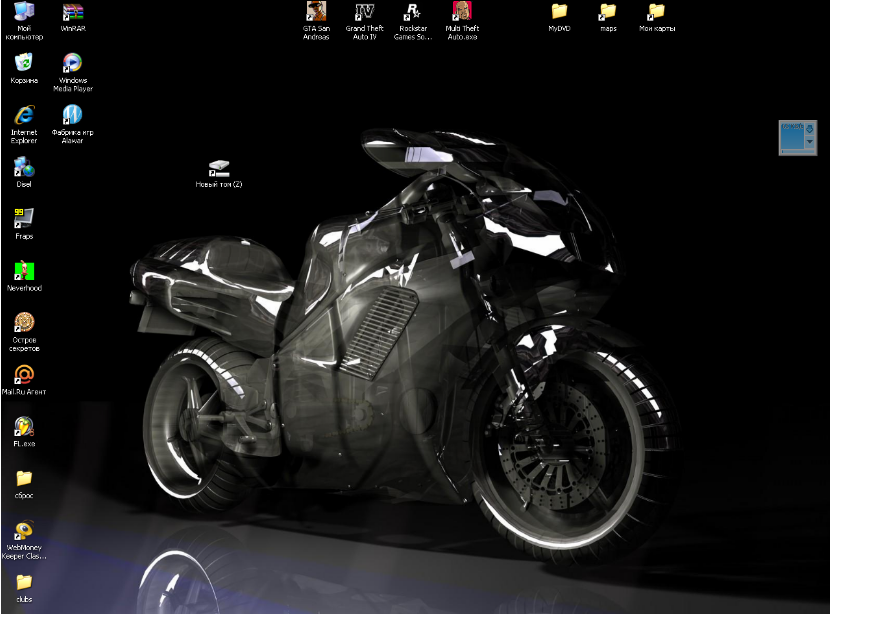Click the Windows Media Player icon
Image resolution: width=882 pixels, height=634 pixels.
point(73,64)
